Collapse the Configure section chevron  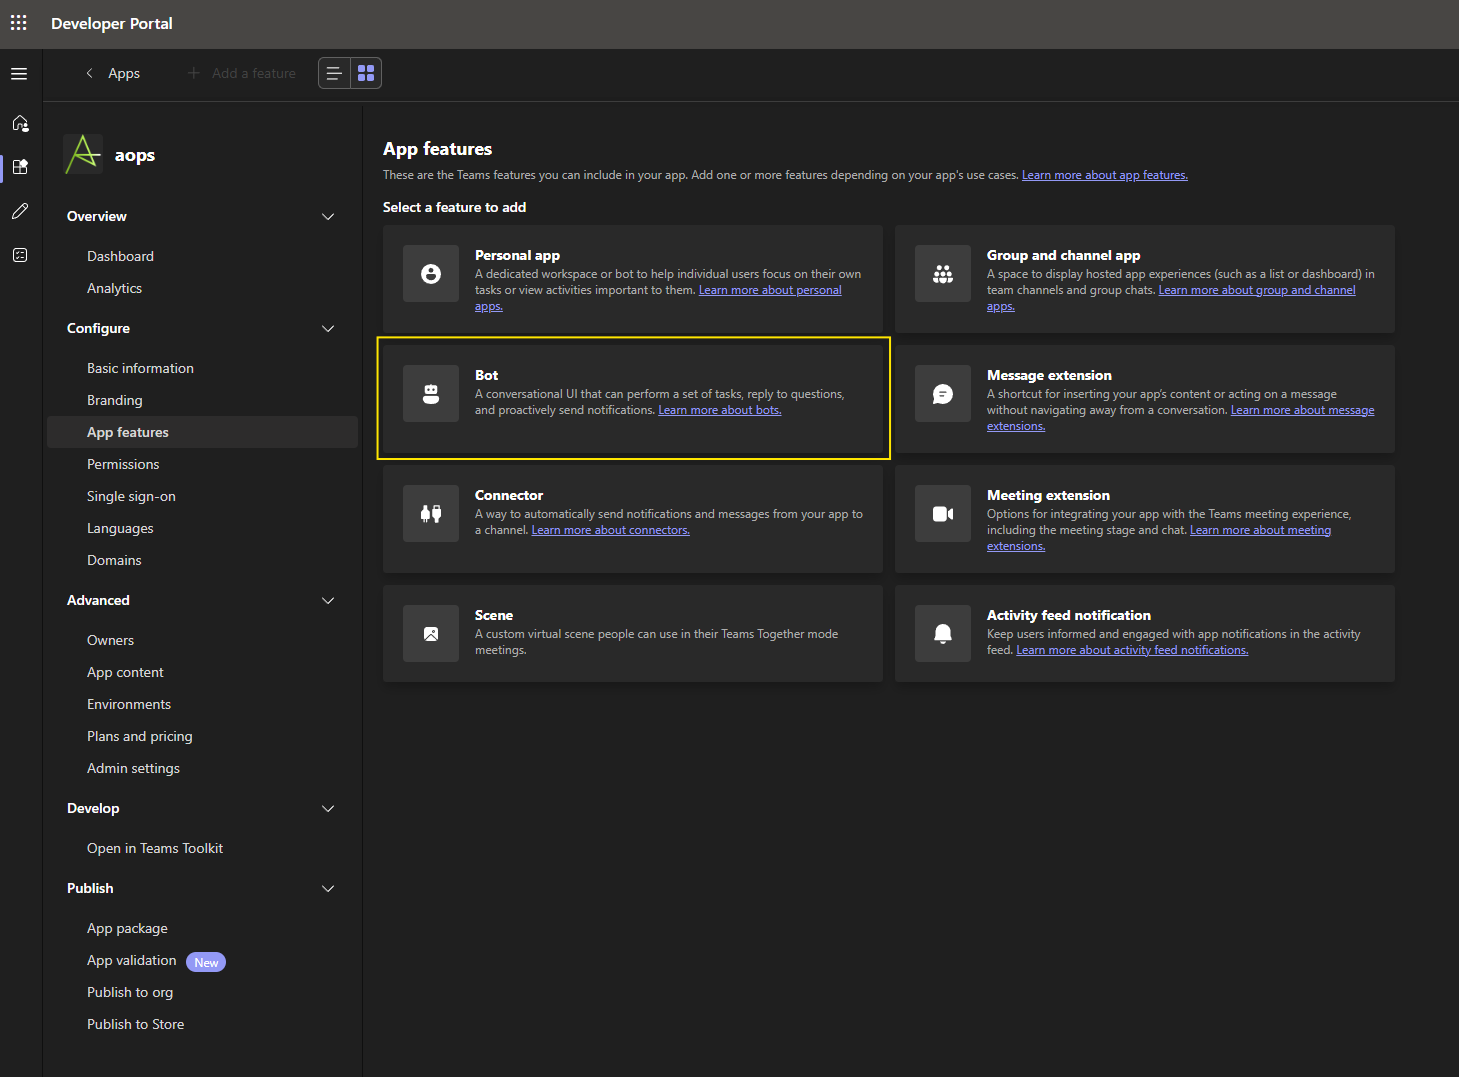[328, 329]
